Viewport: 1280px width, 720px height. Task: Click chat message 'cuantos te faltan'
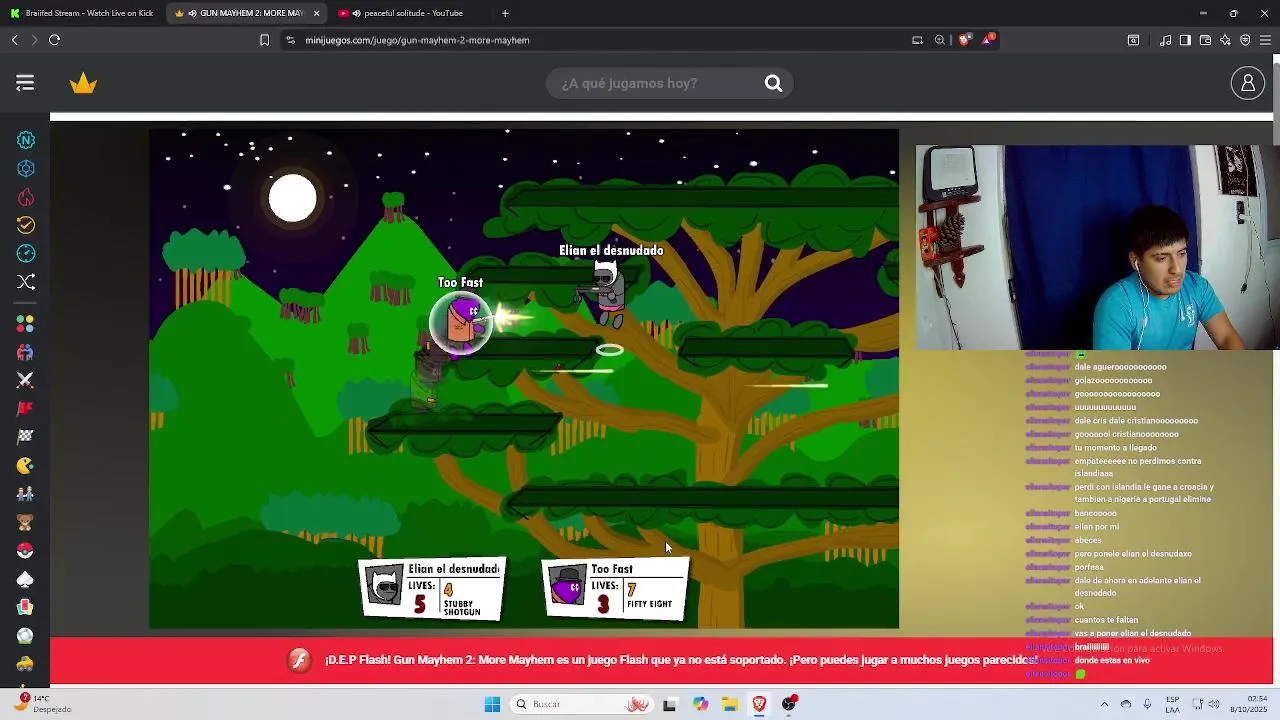(x=1106, y=620)
